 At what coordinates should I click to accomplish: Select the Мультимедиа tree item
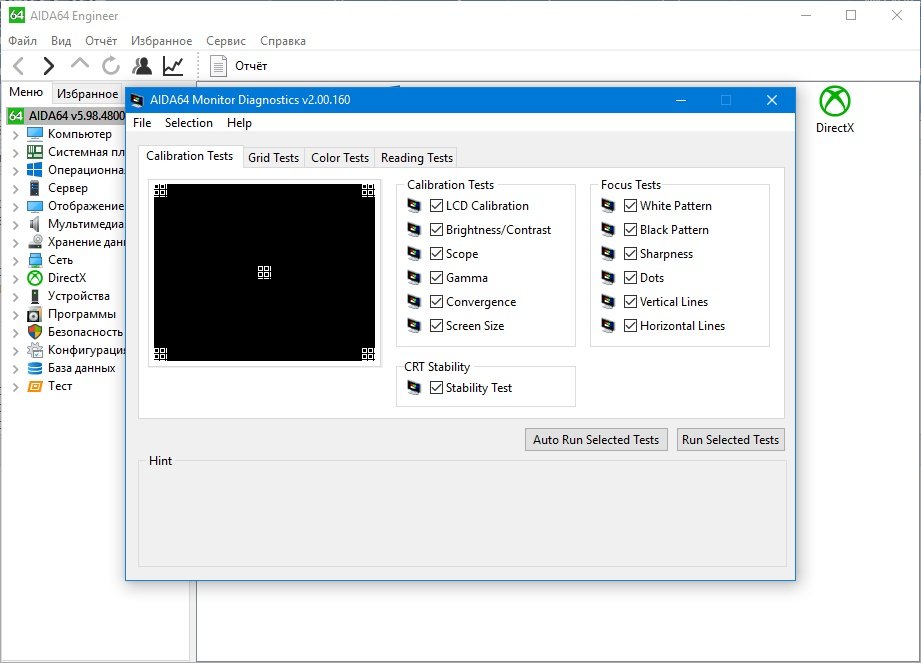click(x=85, y=224)
